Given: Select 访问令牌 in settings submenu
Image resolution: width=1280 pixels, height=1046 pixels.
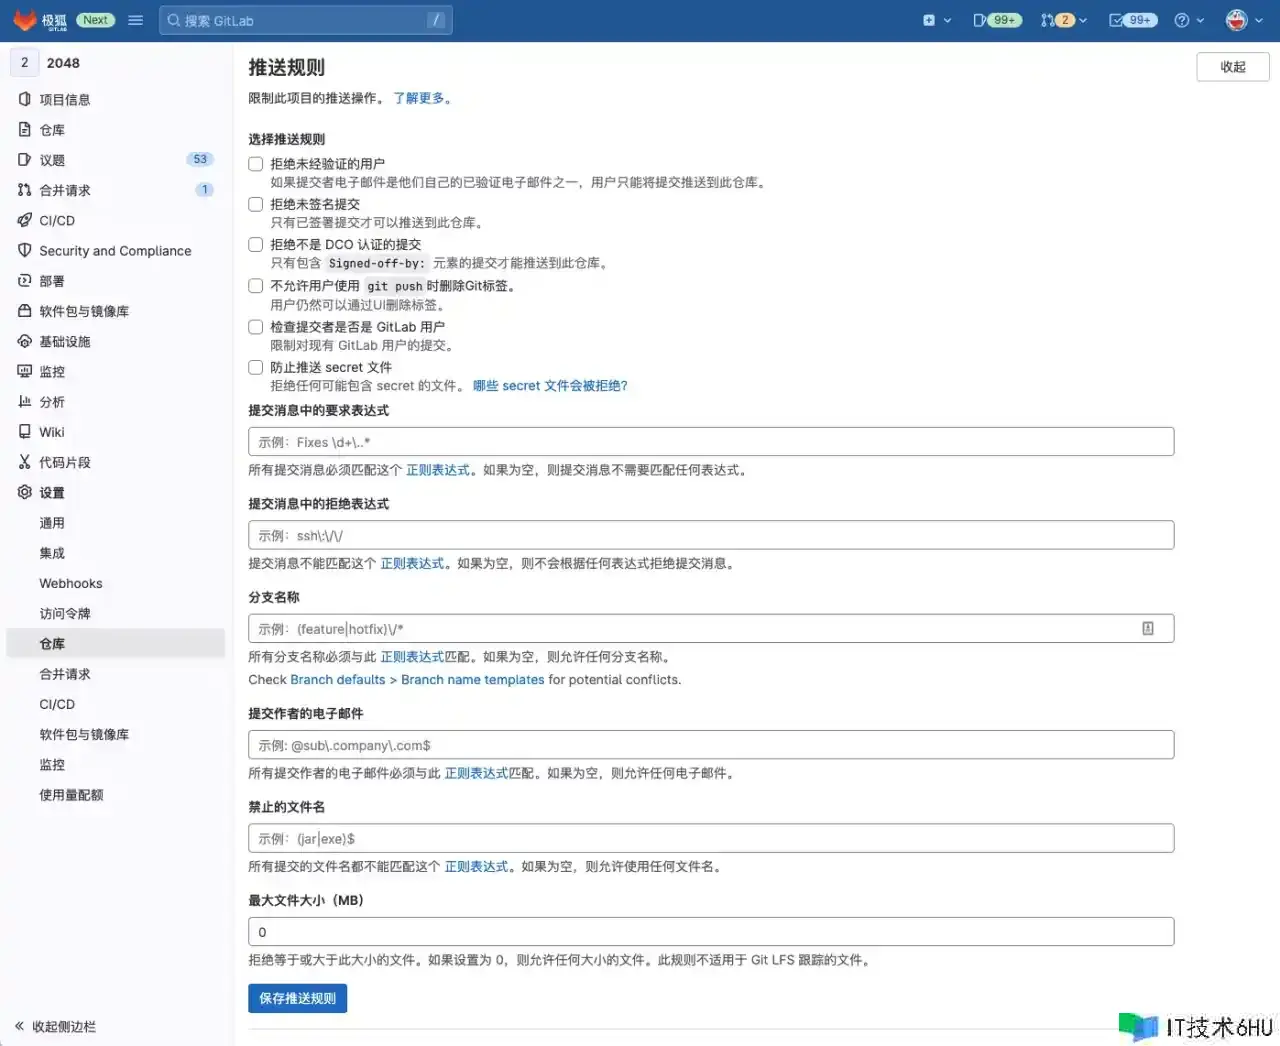Looking at the screenshot, I should tap(65, 613).
